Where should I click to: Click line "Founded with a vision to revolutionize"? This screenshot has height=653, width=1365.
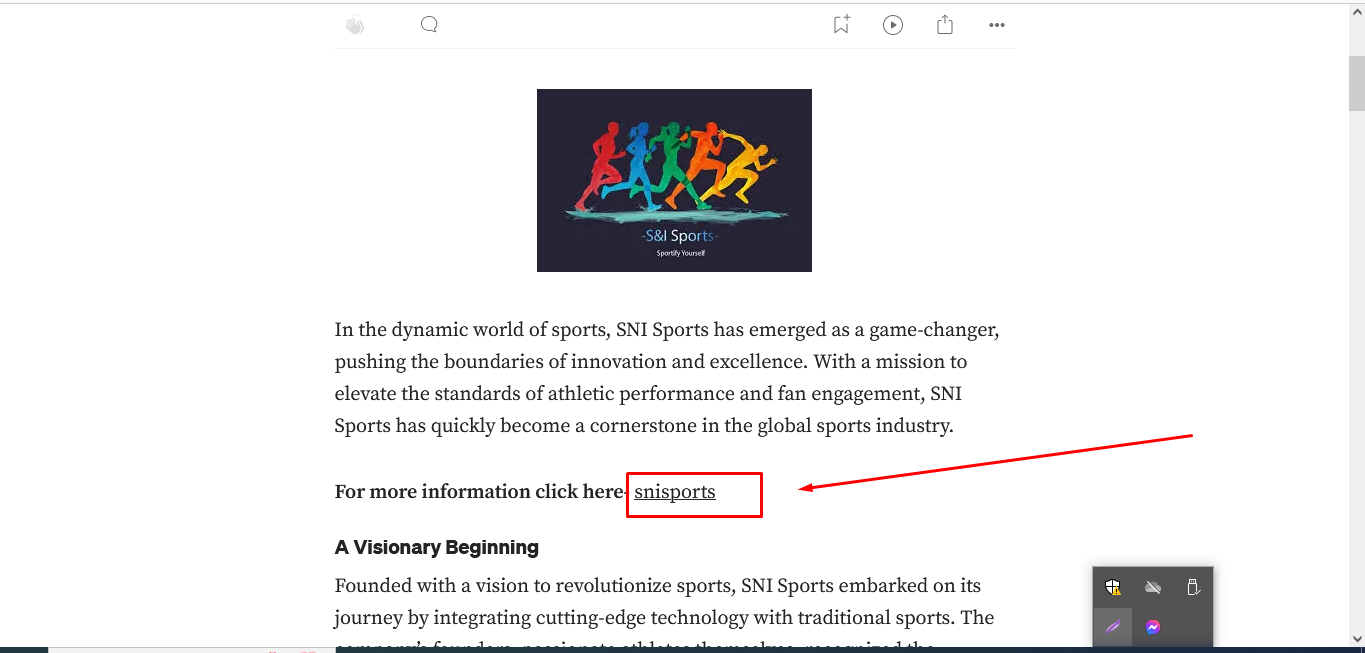pyautogui.click(x=658, y=586)
